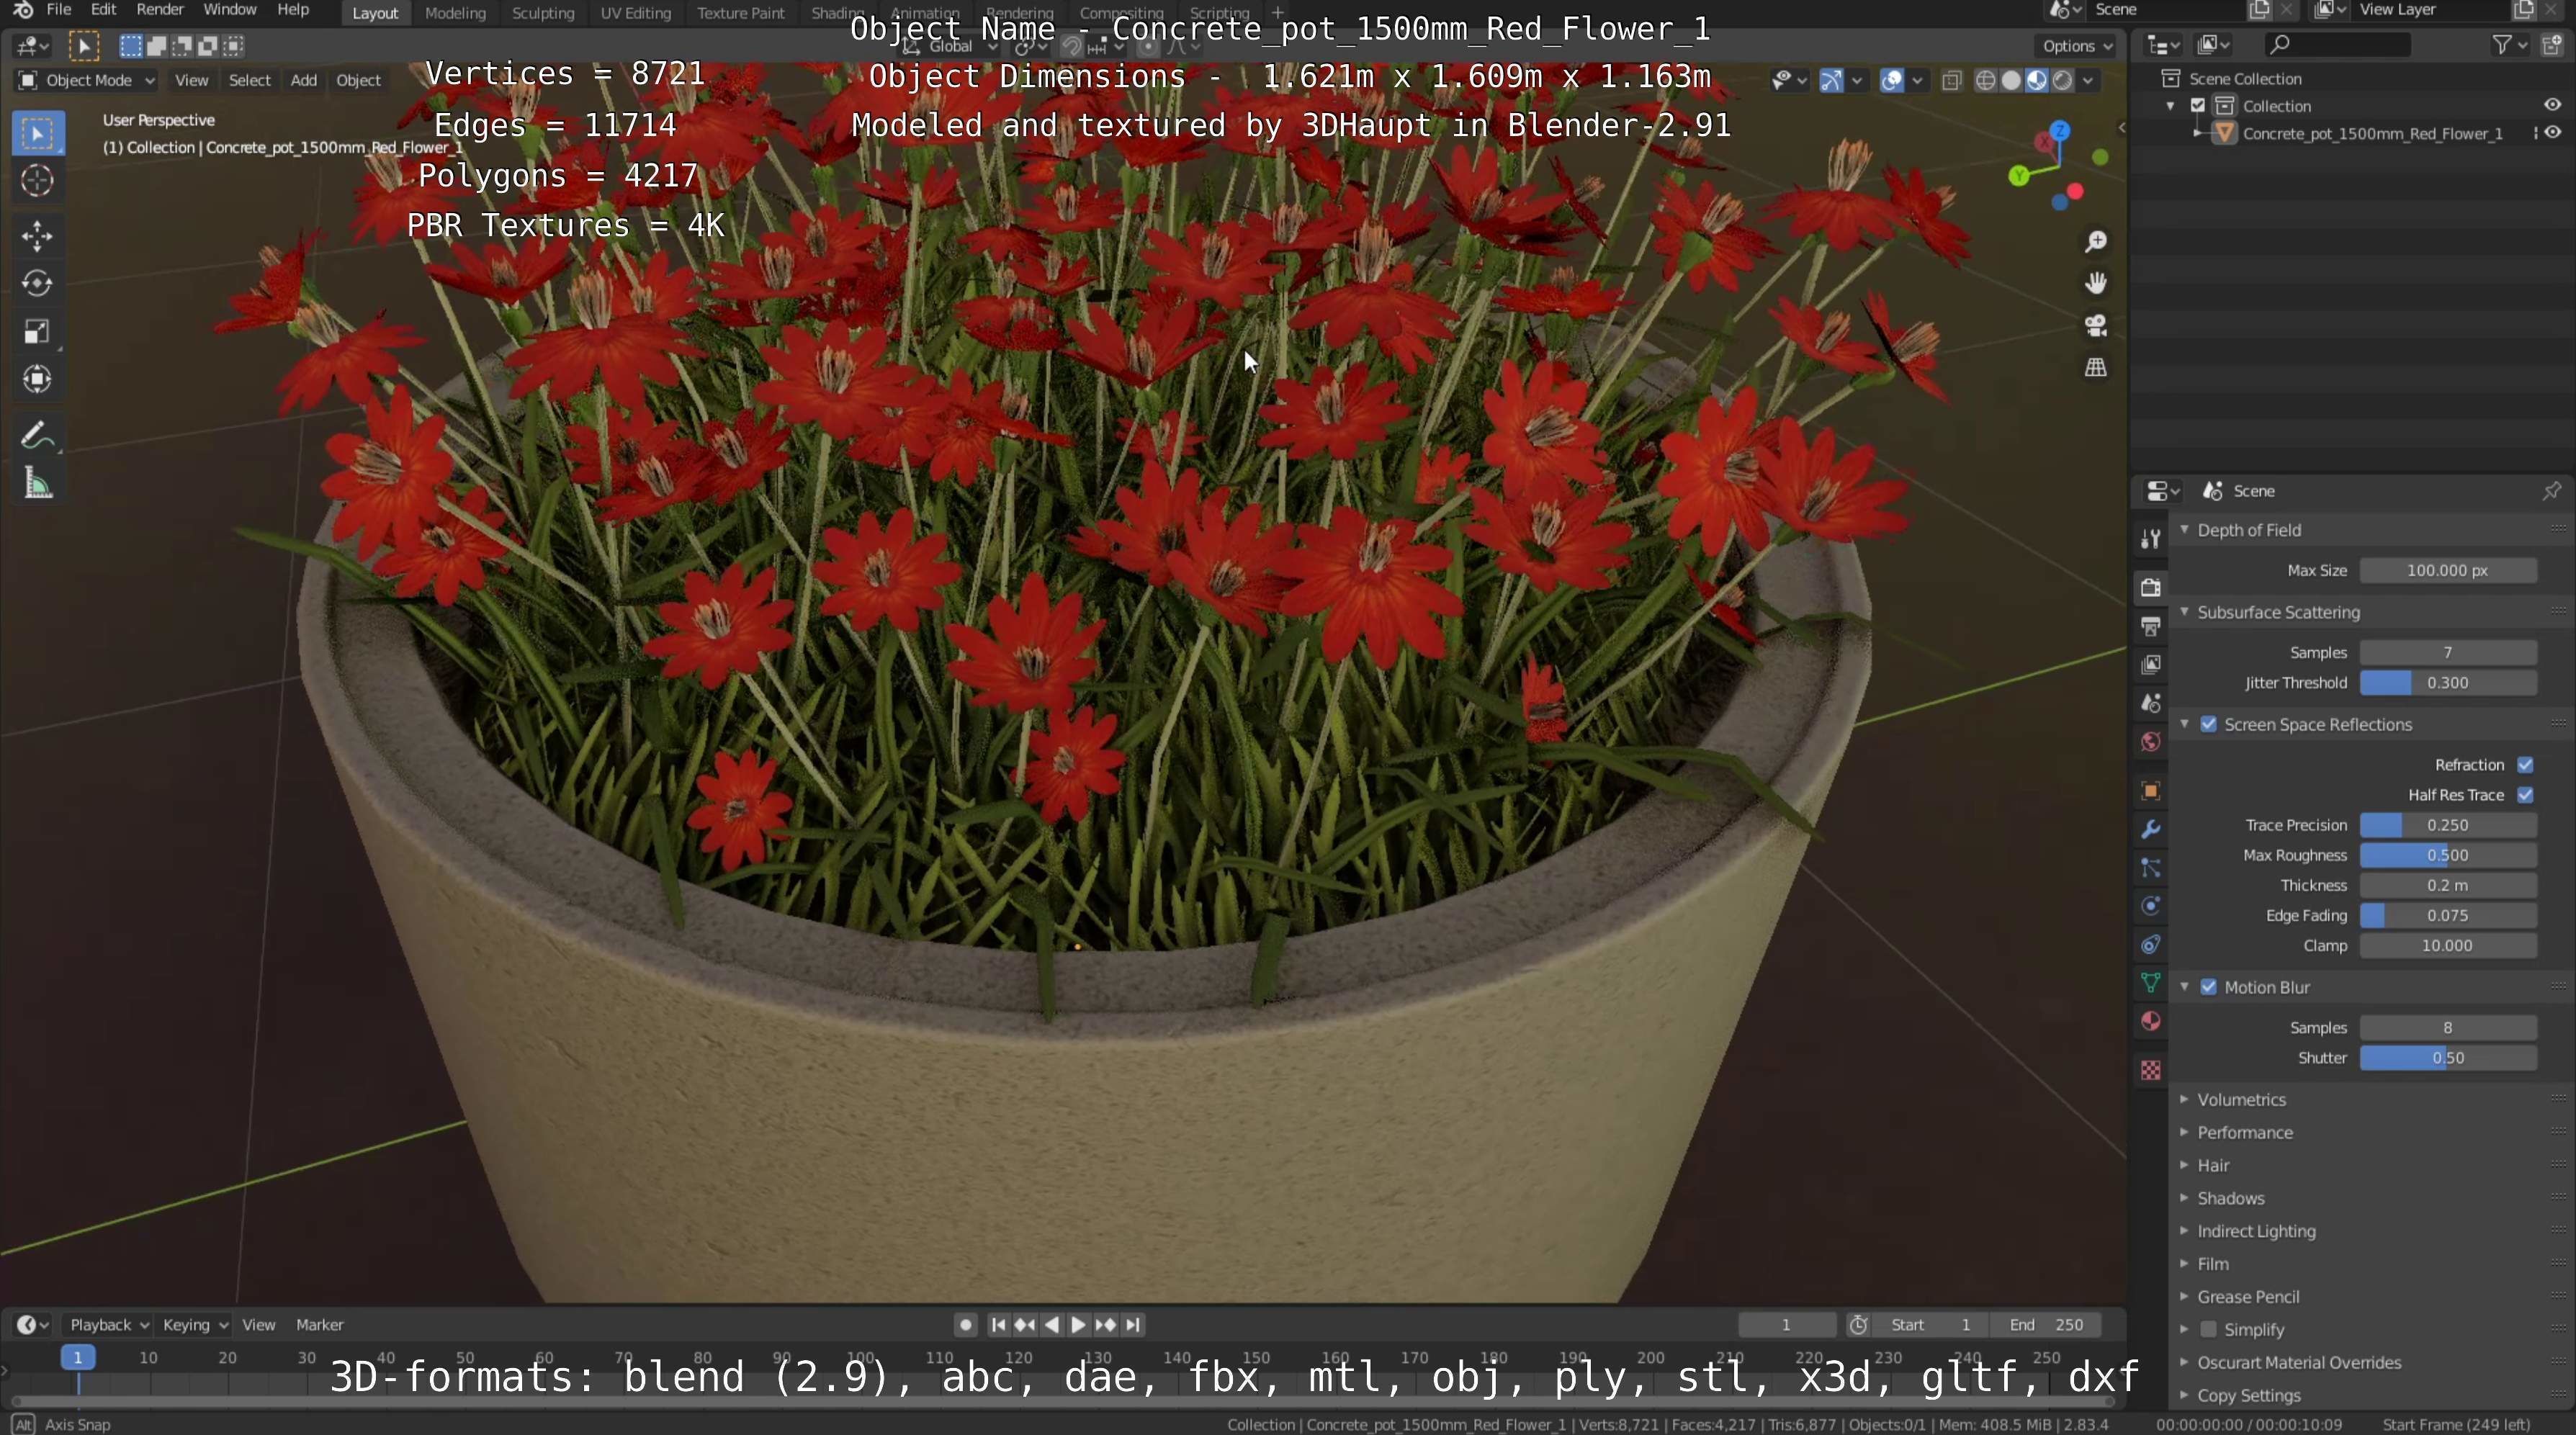Toggle X-ray show-through button
This screenshot has width=2576, height=1435.
coord(1951,81)
